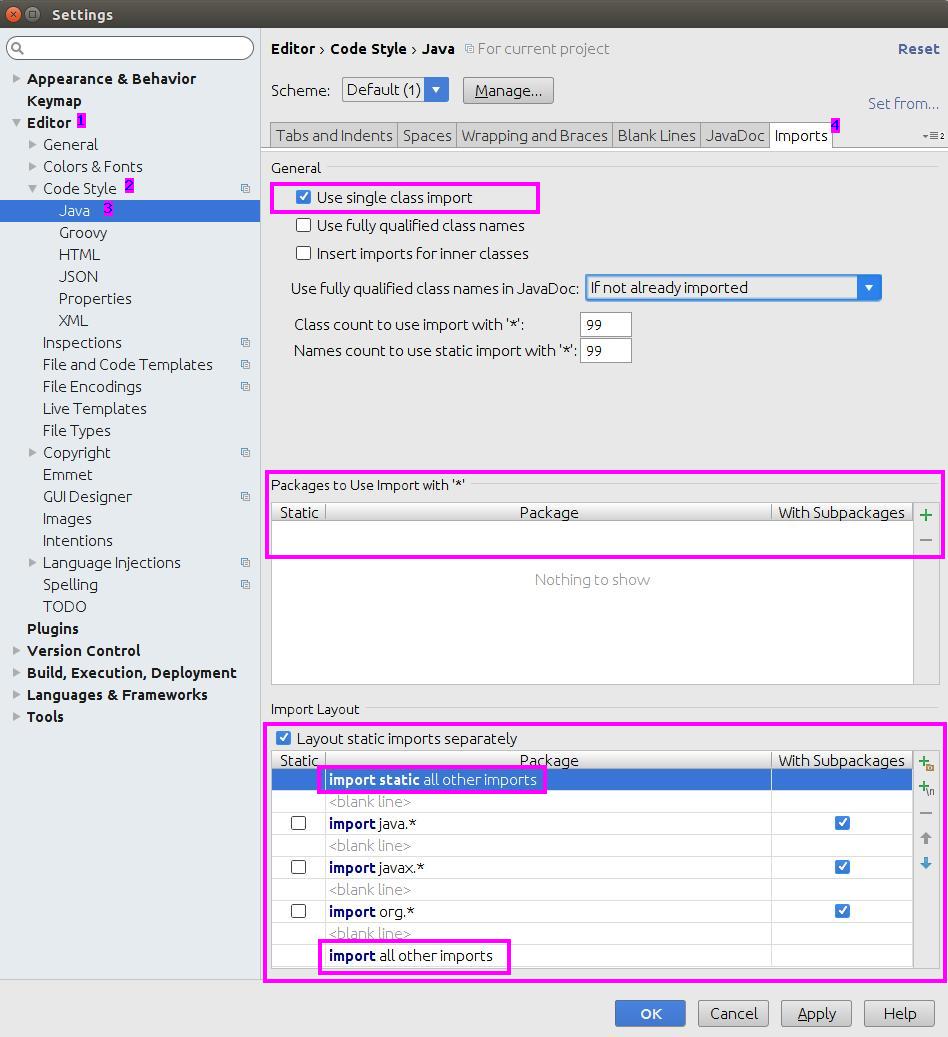Click the add blank line icon in Import Layout

click(x=925, y=787)
